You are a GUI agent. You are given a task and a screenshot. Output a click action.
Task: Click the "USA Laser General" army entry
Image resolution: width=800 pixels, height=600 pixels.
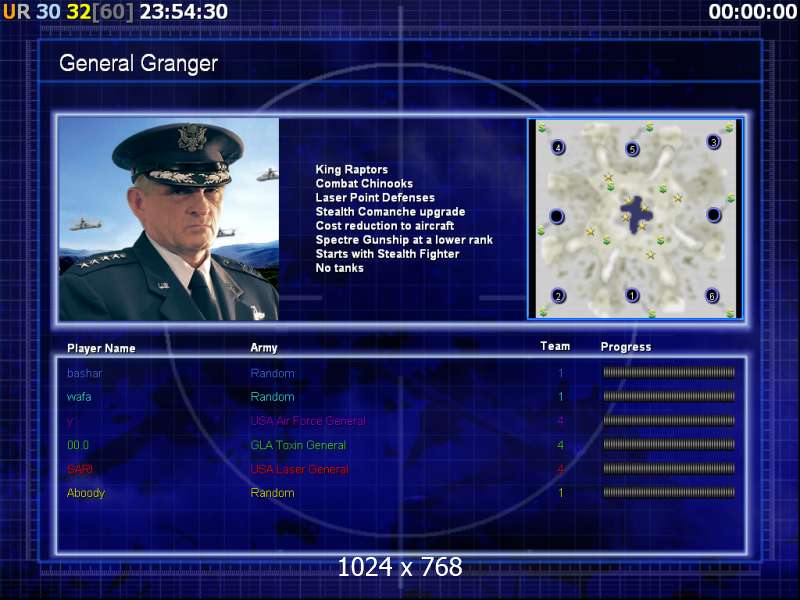coord(299,469)
